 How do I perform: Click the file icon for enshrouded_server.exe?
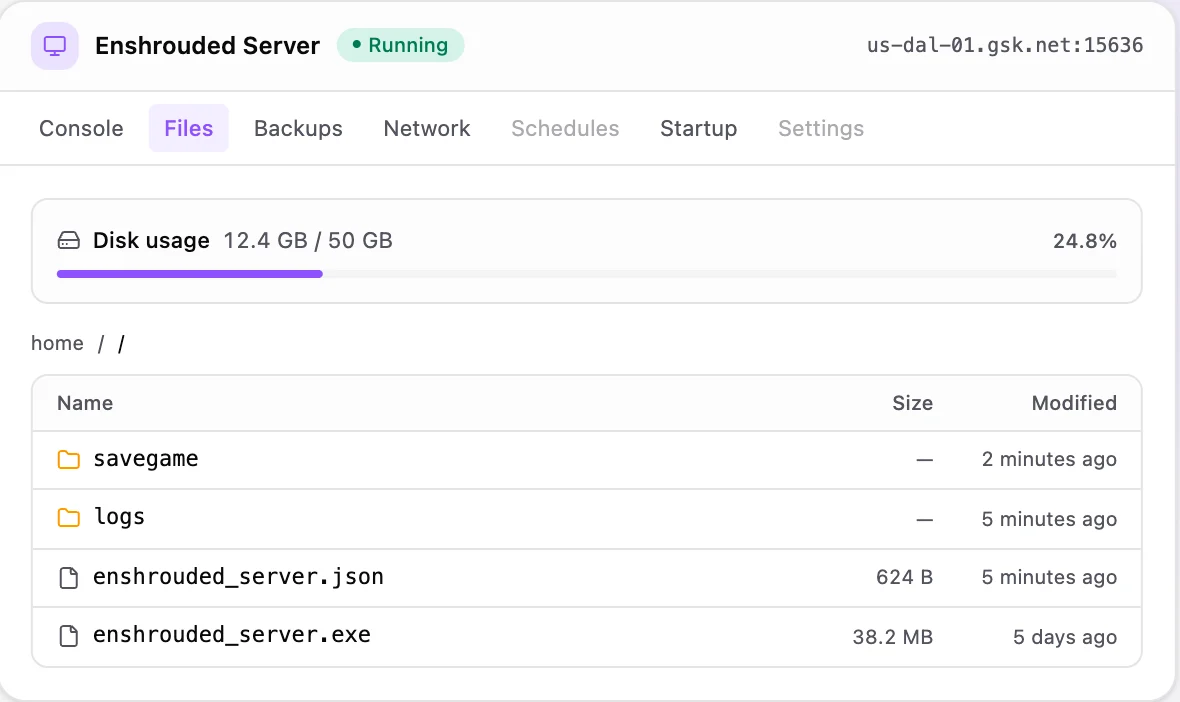click(68, 636)
